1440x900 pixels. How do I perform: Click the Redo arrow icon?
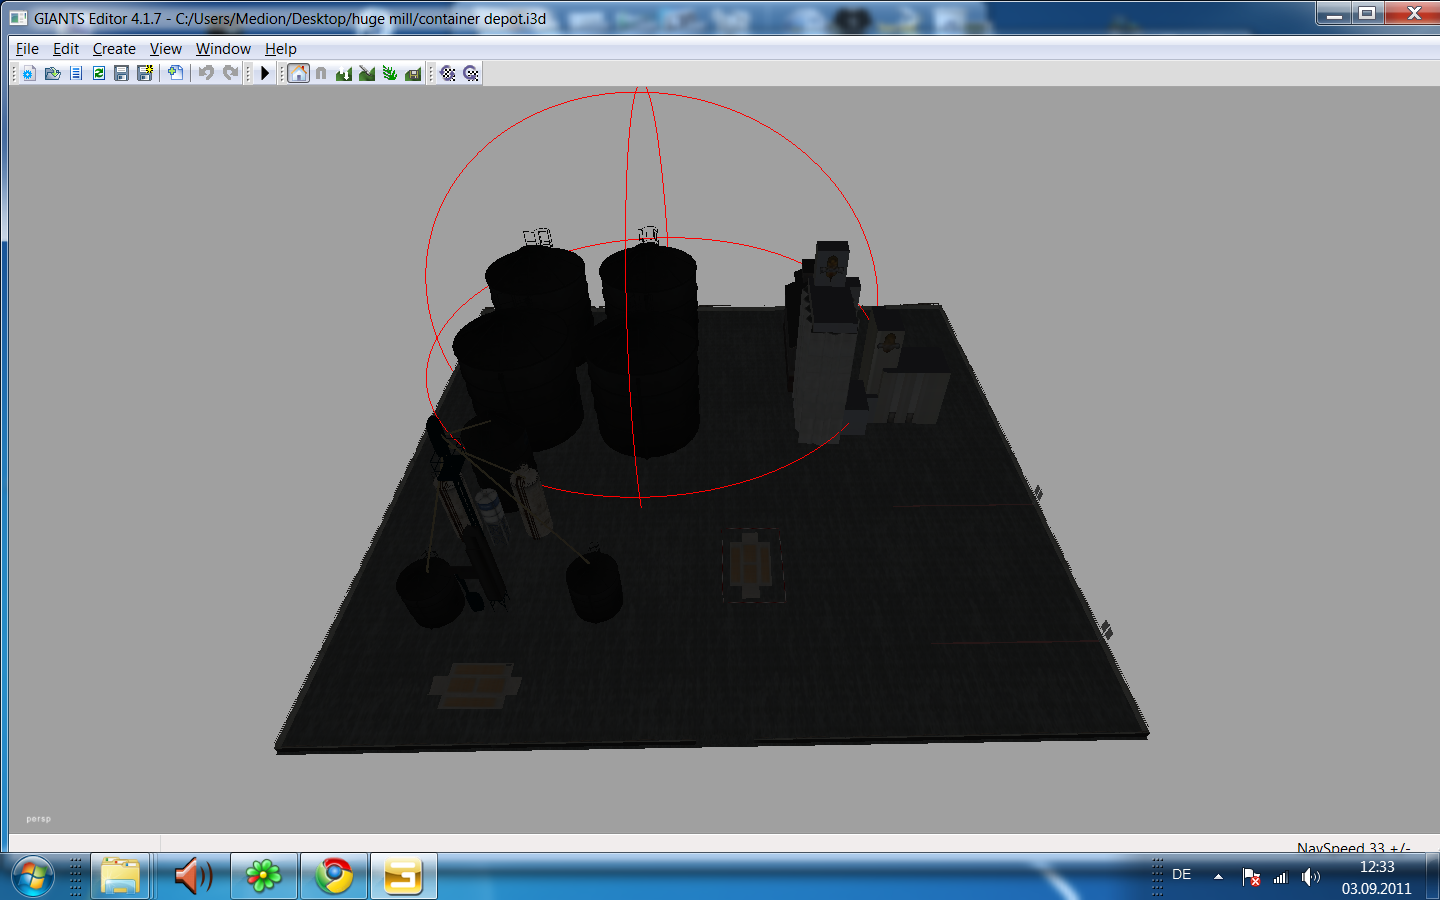pos(230,73)
